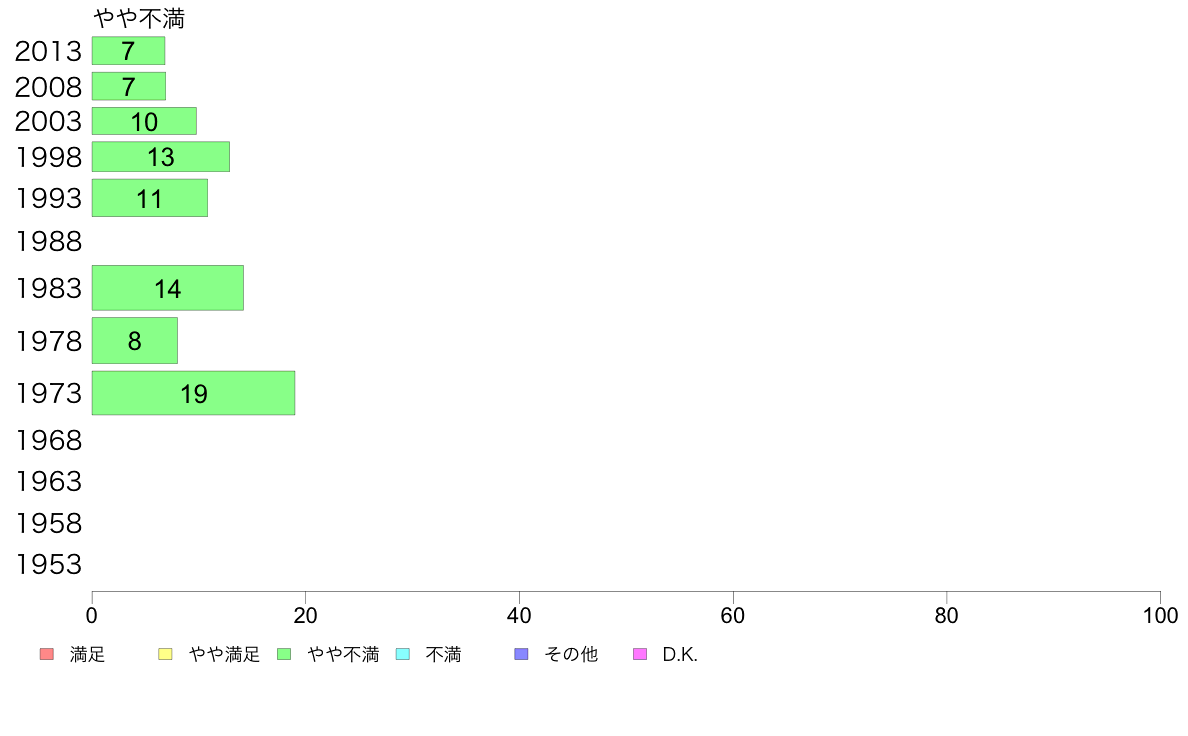
Task: Click the magenta D.K. legend swatch
Action: (x=640, y=654)
